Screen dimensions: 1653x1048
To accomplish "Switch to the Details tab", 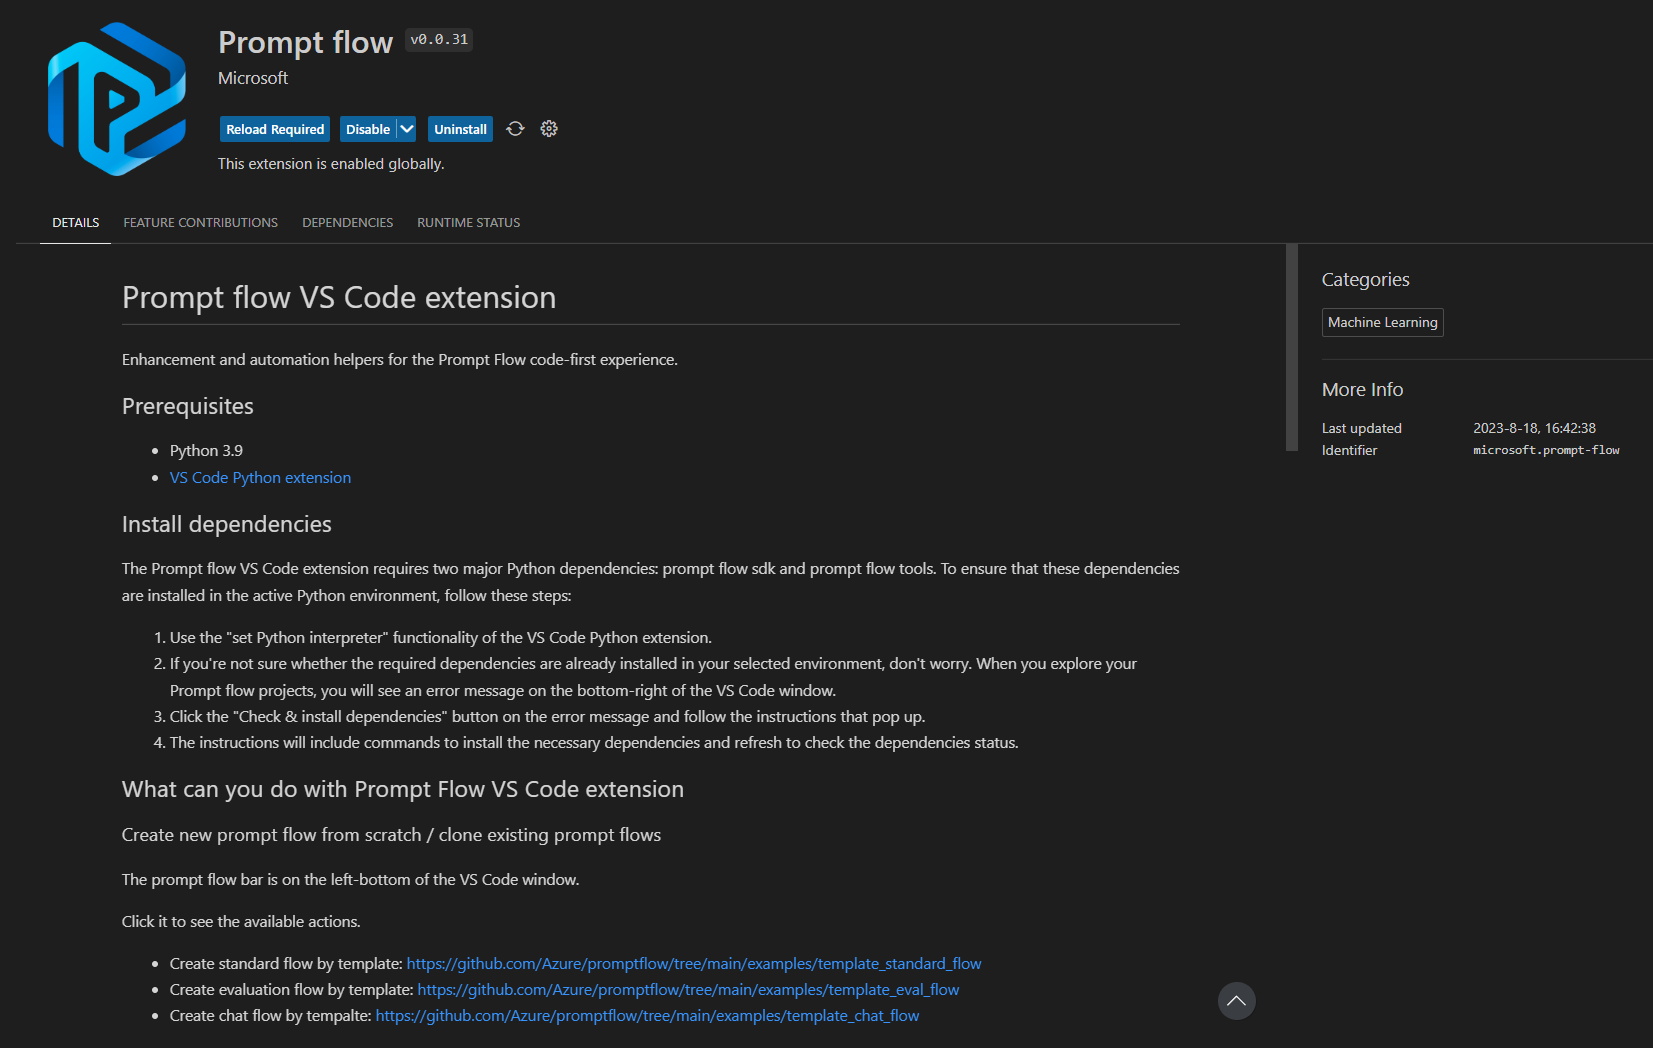I will coord(76,223).
